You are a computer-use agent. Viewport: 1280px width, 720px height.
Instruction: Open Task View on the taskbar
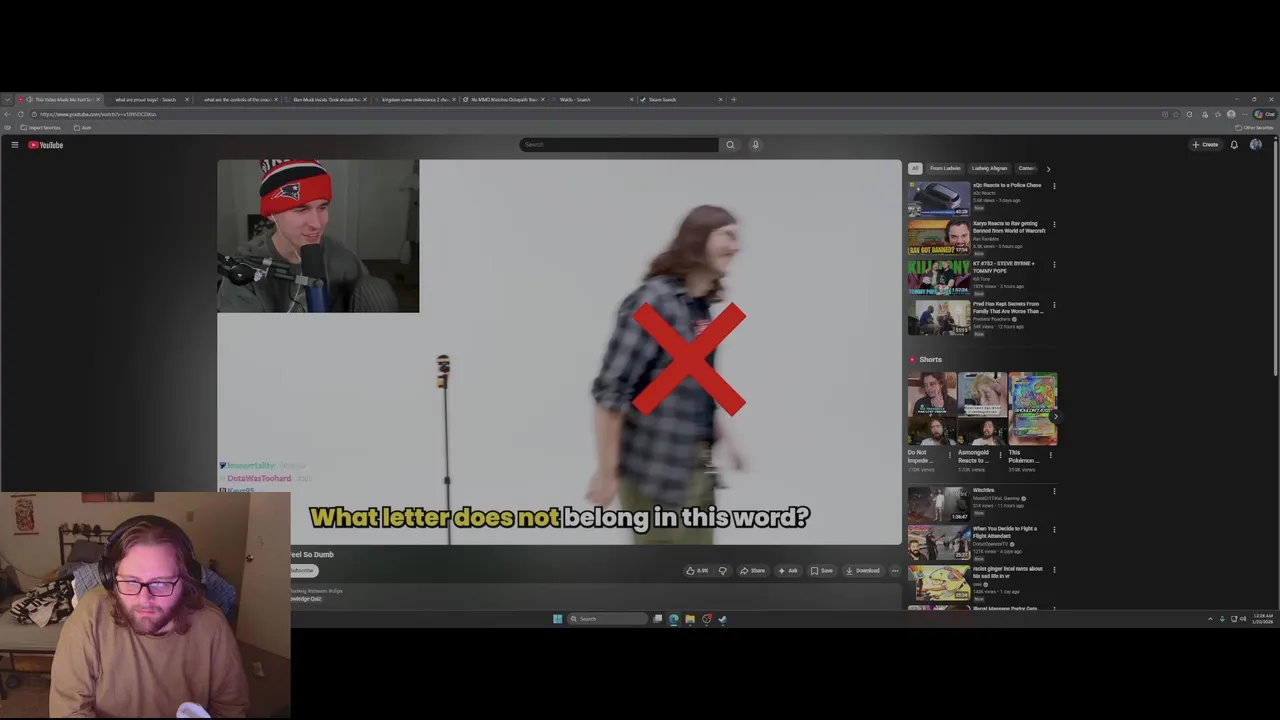click(657, 619)
